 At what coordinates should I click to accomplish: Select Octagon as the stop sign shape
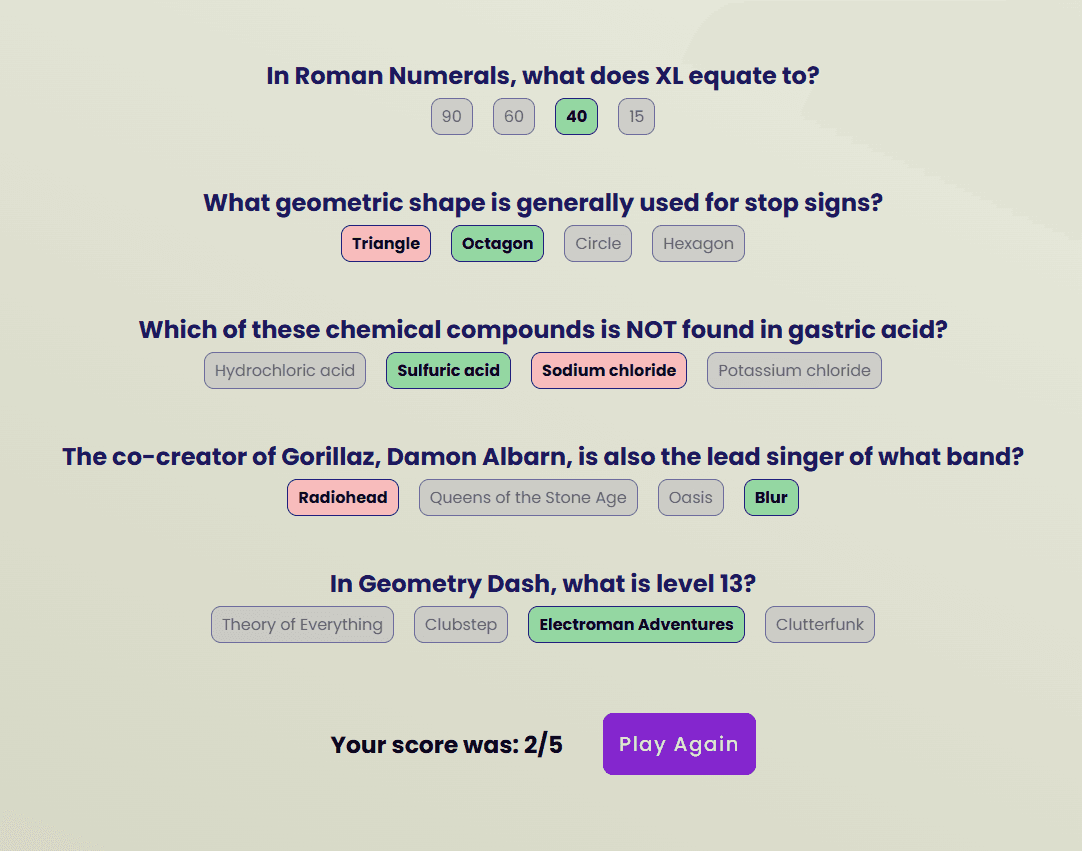pyautogui.click(x=497, y=243)
